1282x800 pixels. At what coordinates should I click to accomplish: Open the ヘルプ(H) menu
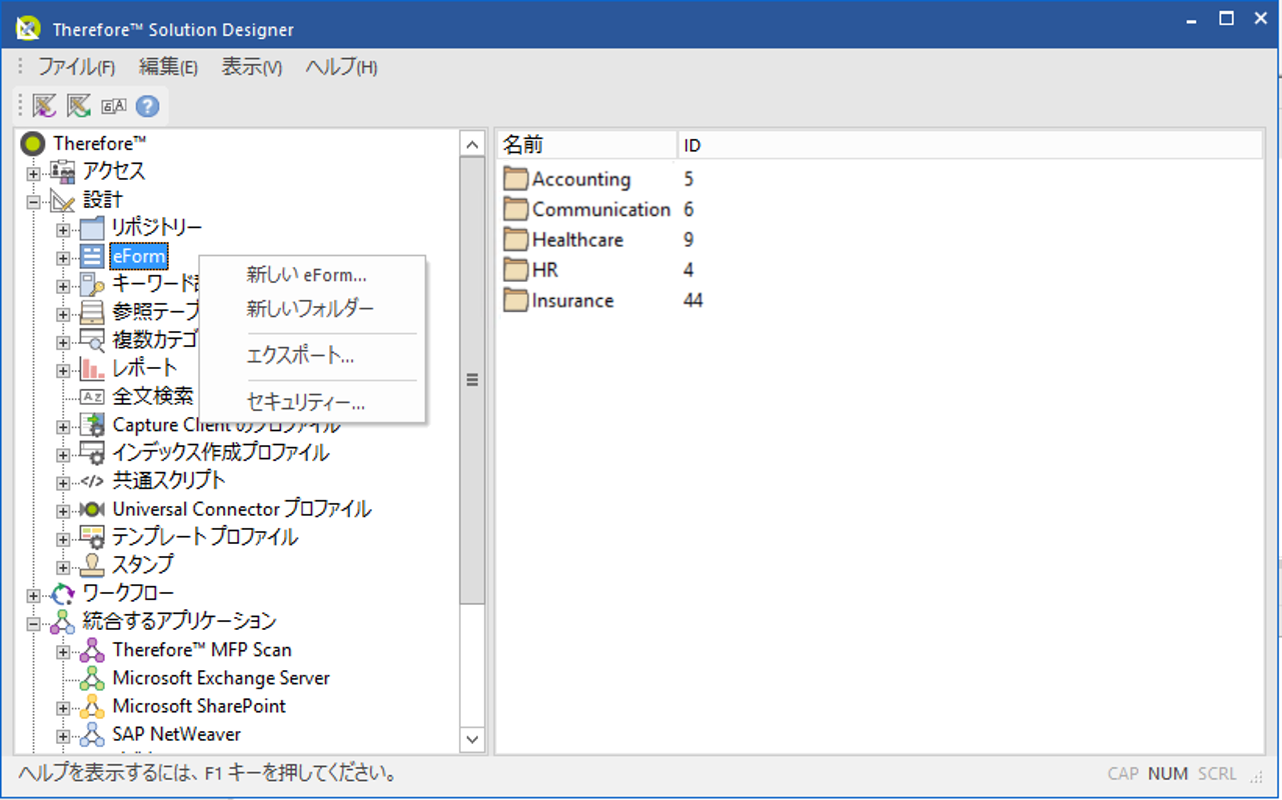pyautogui.click(x=341, y=67)
